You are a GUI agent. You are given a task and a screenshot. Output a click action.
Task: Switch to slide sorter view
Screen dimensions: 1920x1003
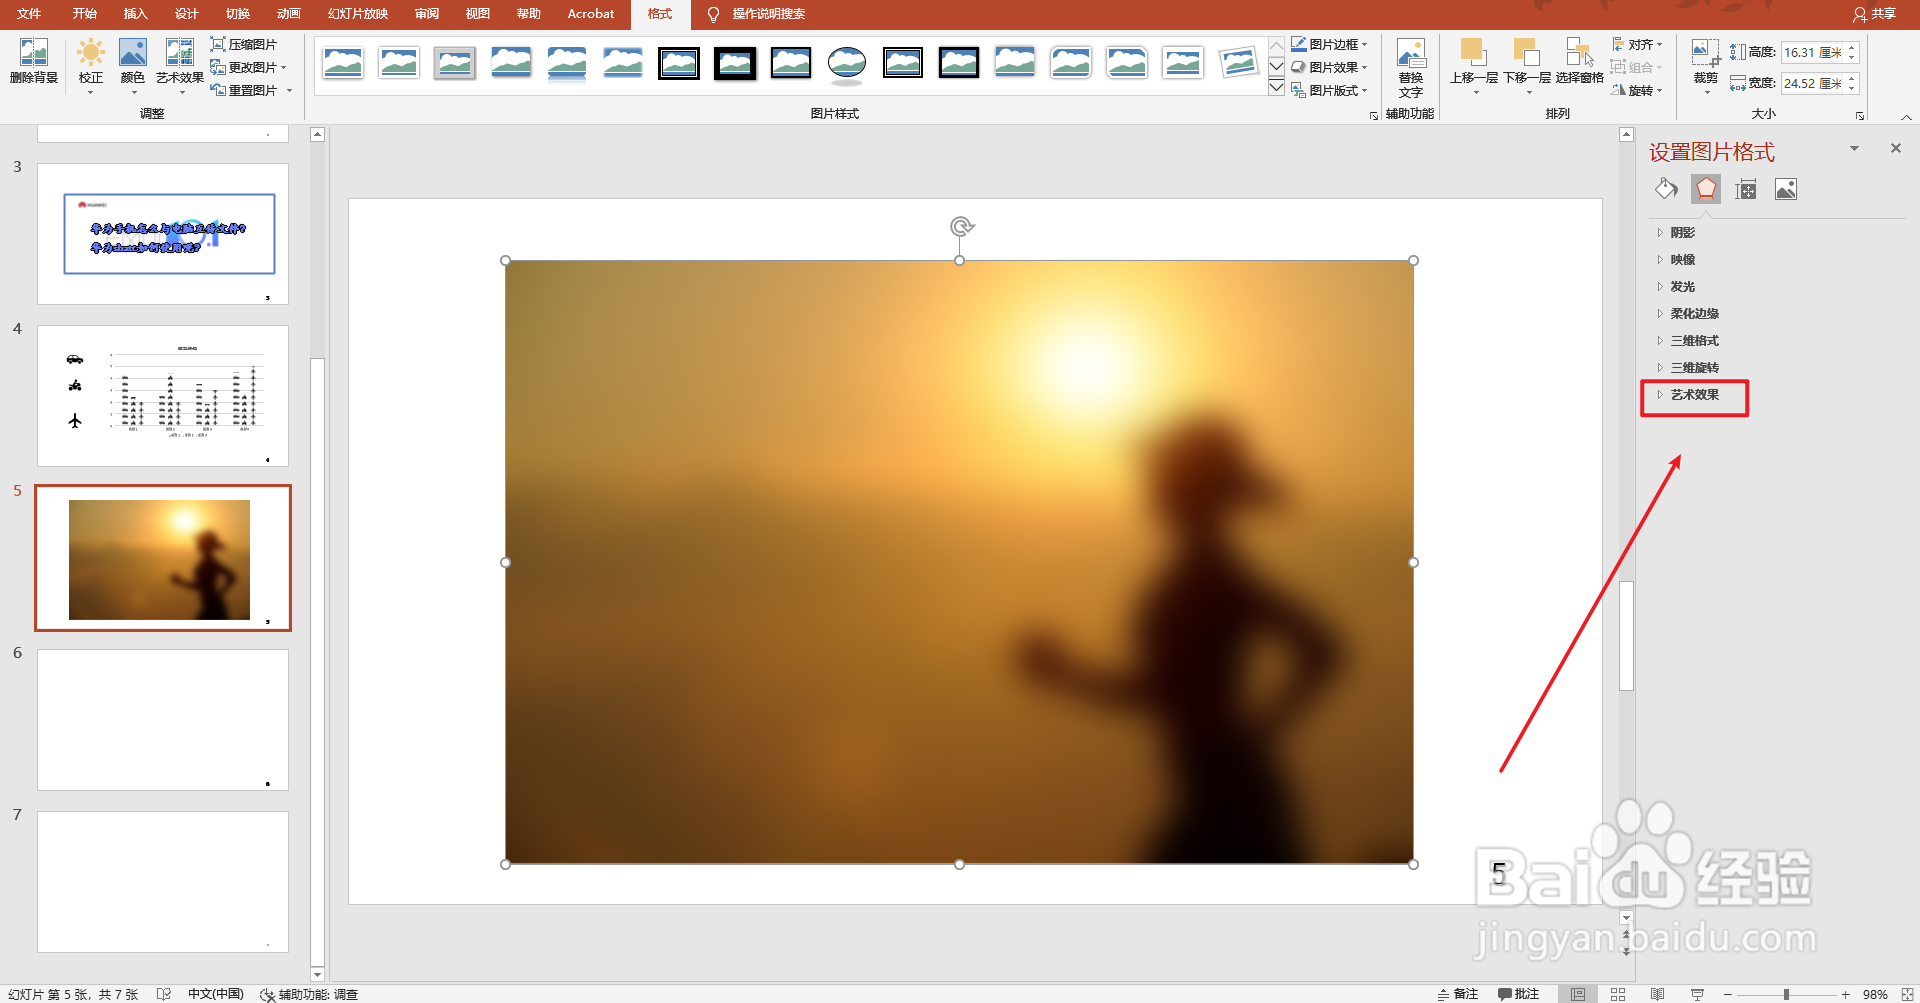(1618, 994)
